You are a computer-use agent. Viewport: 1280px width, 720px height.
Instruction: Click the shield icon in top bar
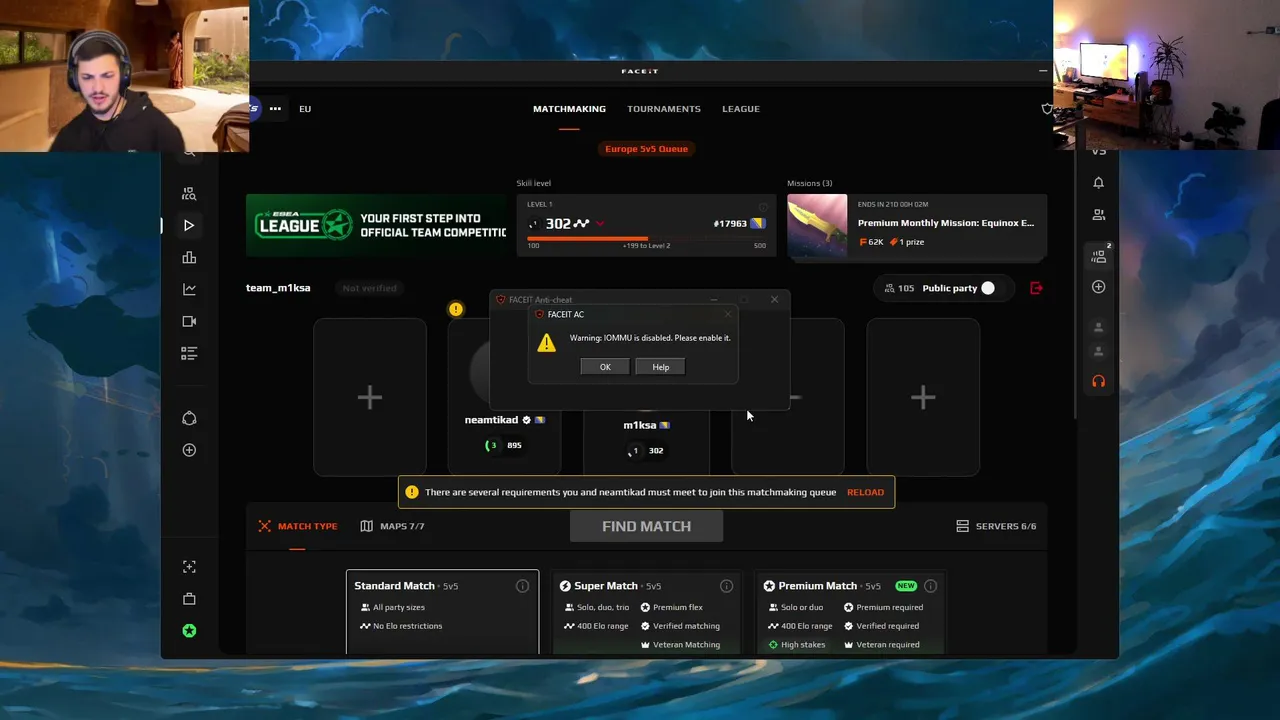point(1047,109)
